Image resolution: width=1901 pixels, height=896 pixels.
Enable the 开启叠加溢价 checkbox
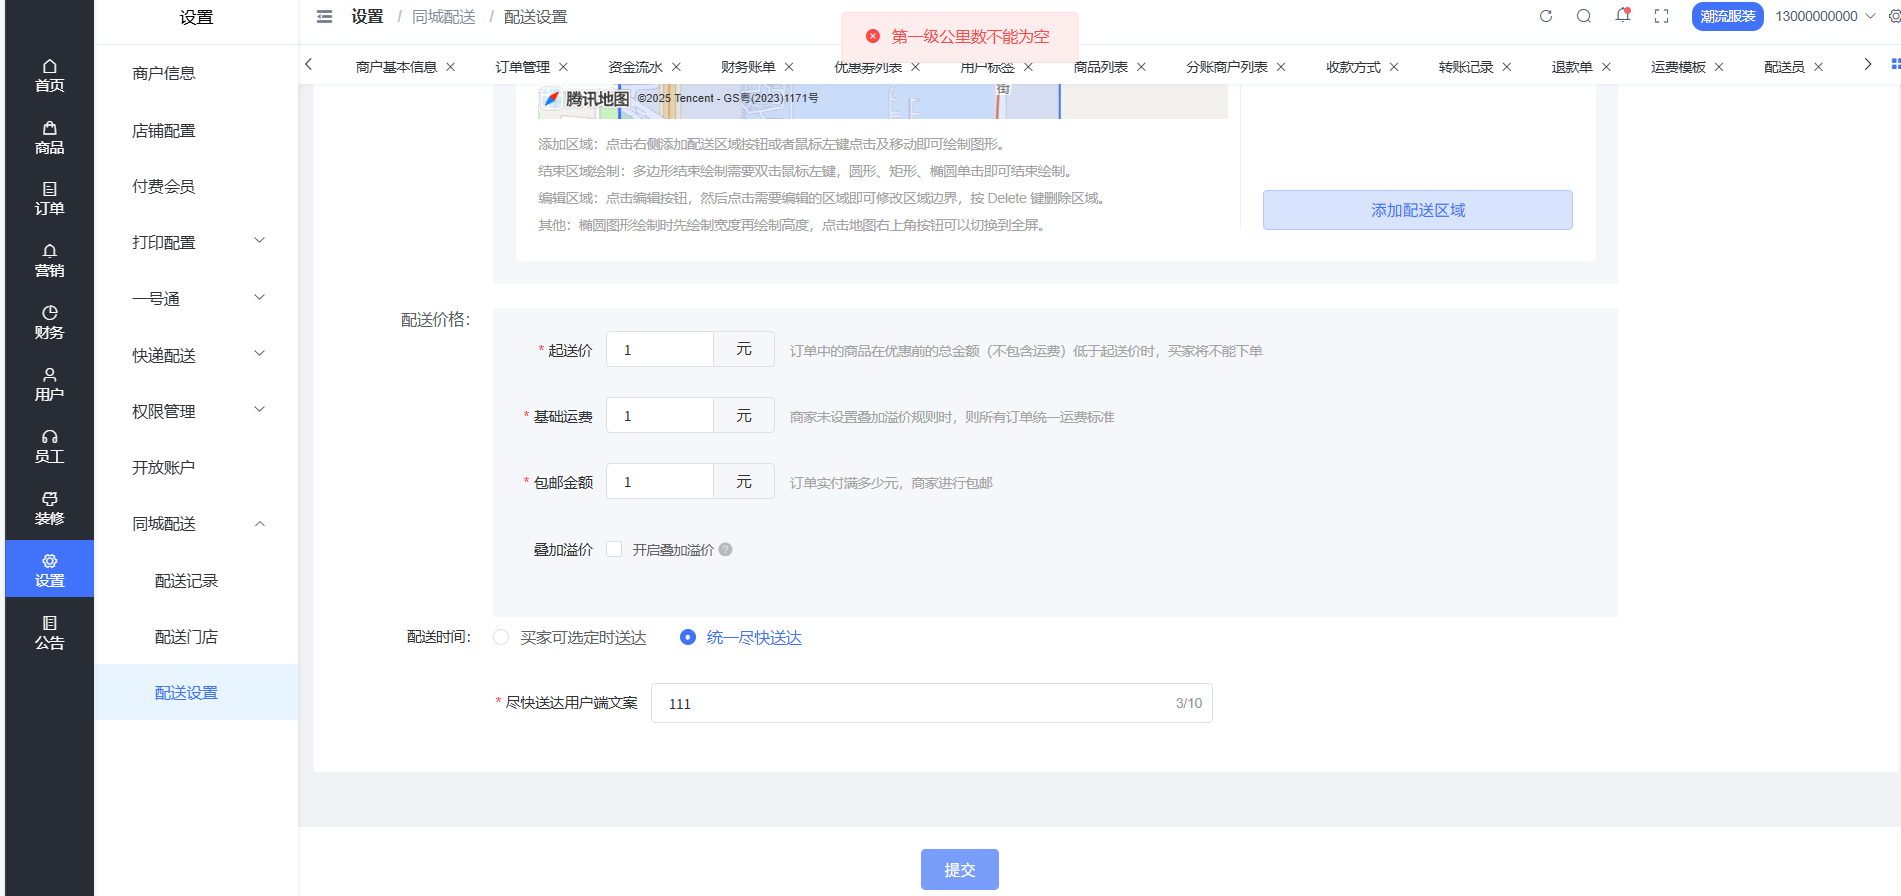pos(615,549)
